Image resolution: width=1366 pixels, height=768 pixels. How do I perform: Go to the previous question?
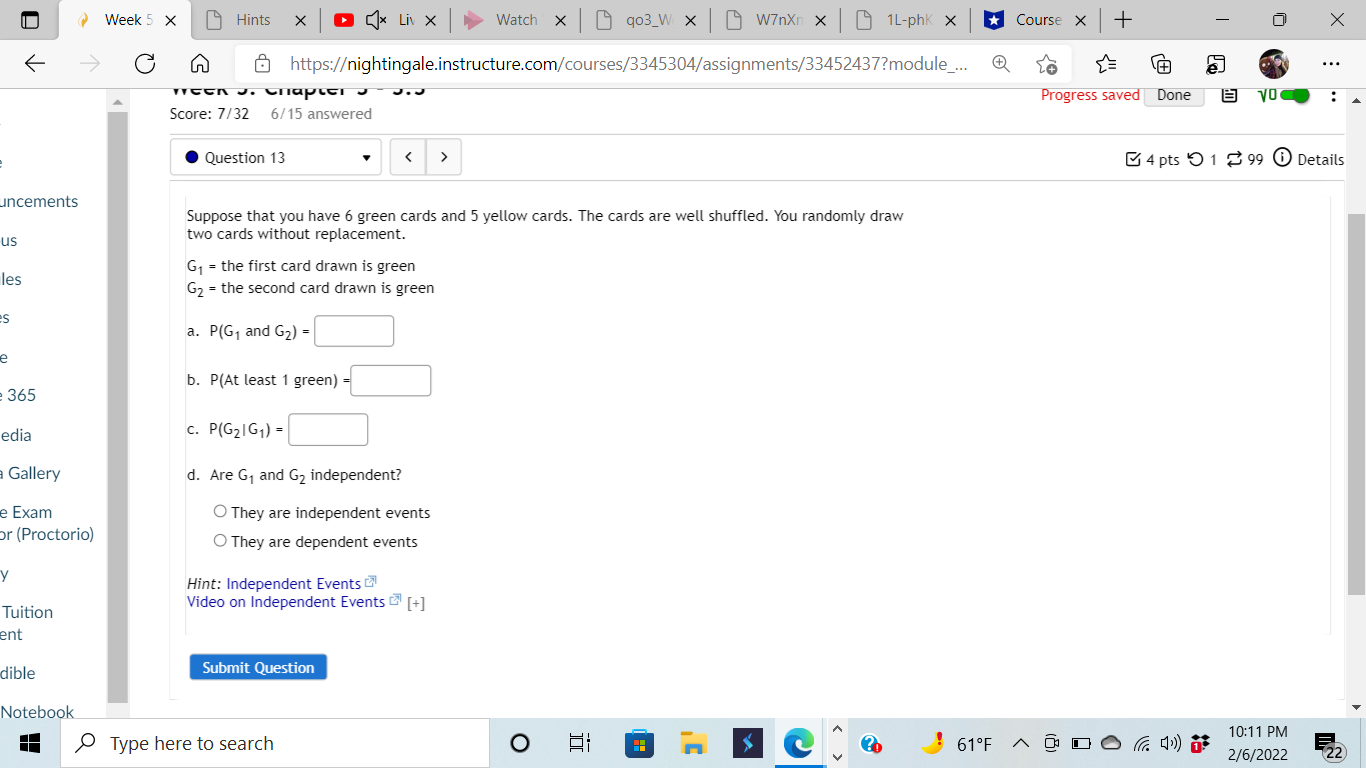point(408,157)
